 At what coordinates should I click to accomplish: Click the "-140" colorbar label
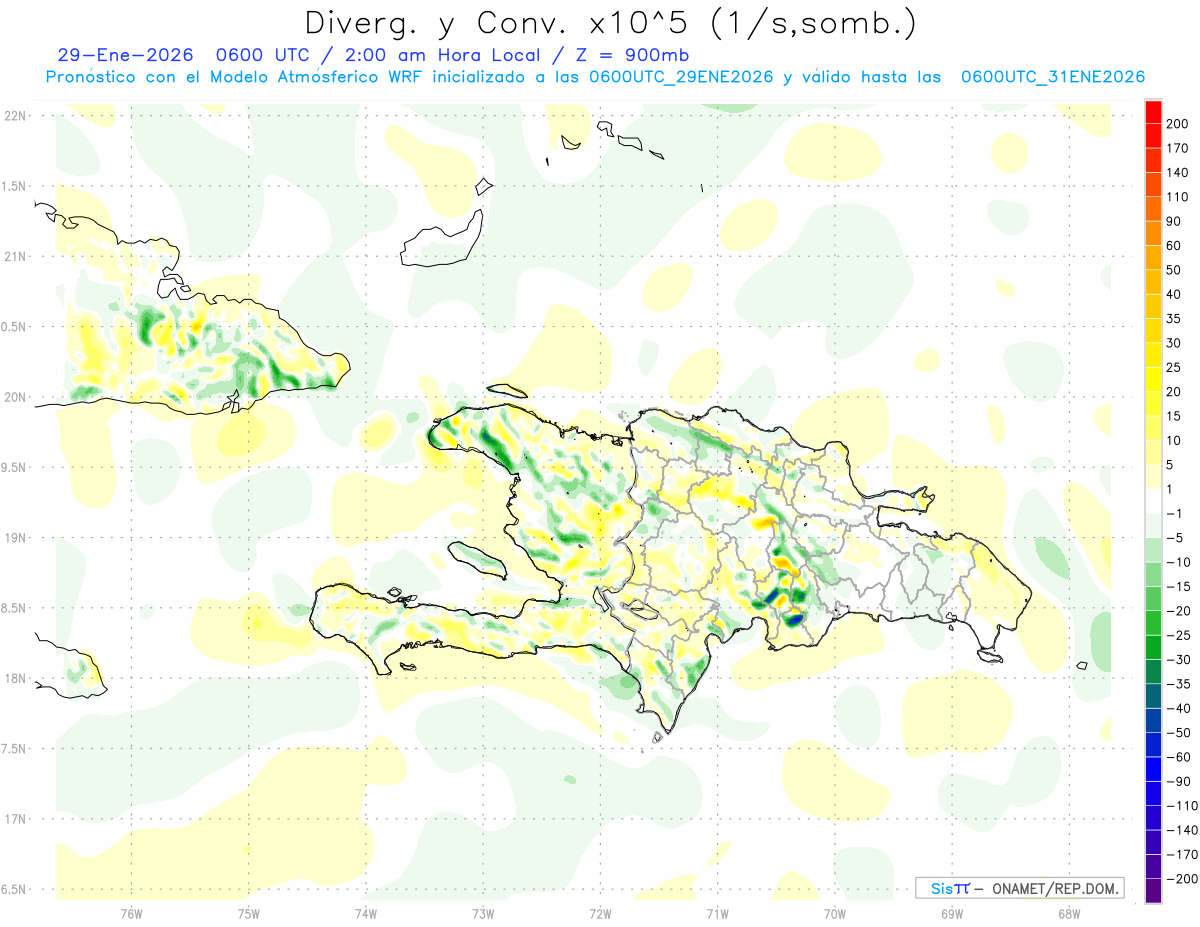(1181, 830)
